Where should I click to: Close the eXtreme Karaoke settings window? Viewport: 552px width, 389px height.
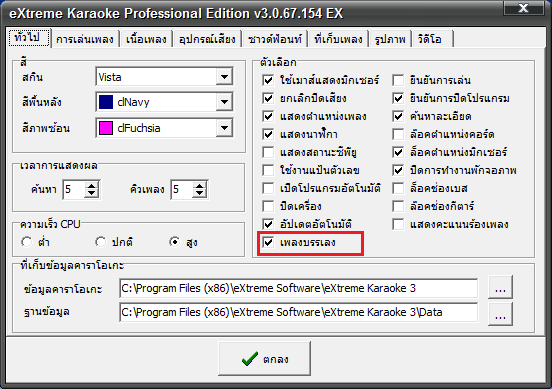(x=523, y=8)
